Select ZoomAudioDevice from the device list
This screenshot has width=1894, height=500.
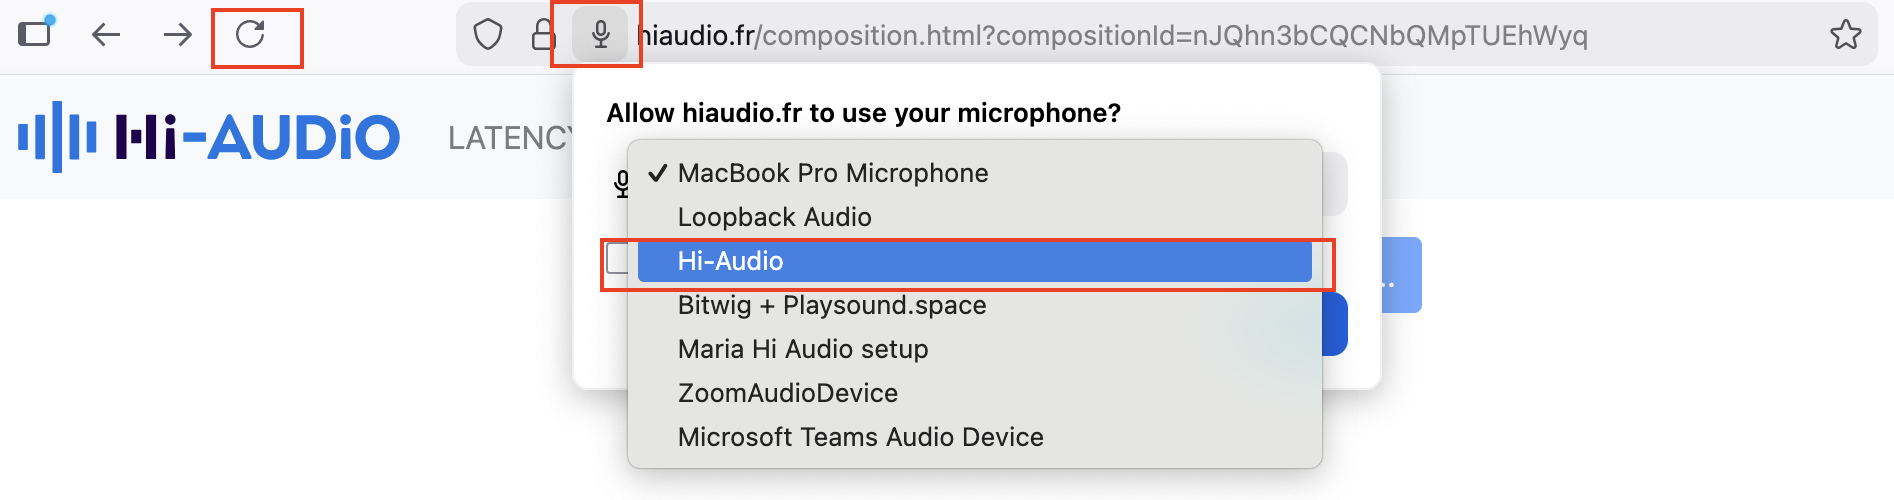coord(787,393)
